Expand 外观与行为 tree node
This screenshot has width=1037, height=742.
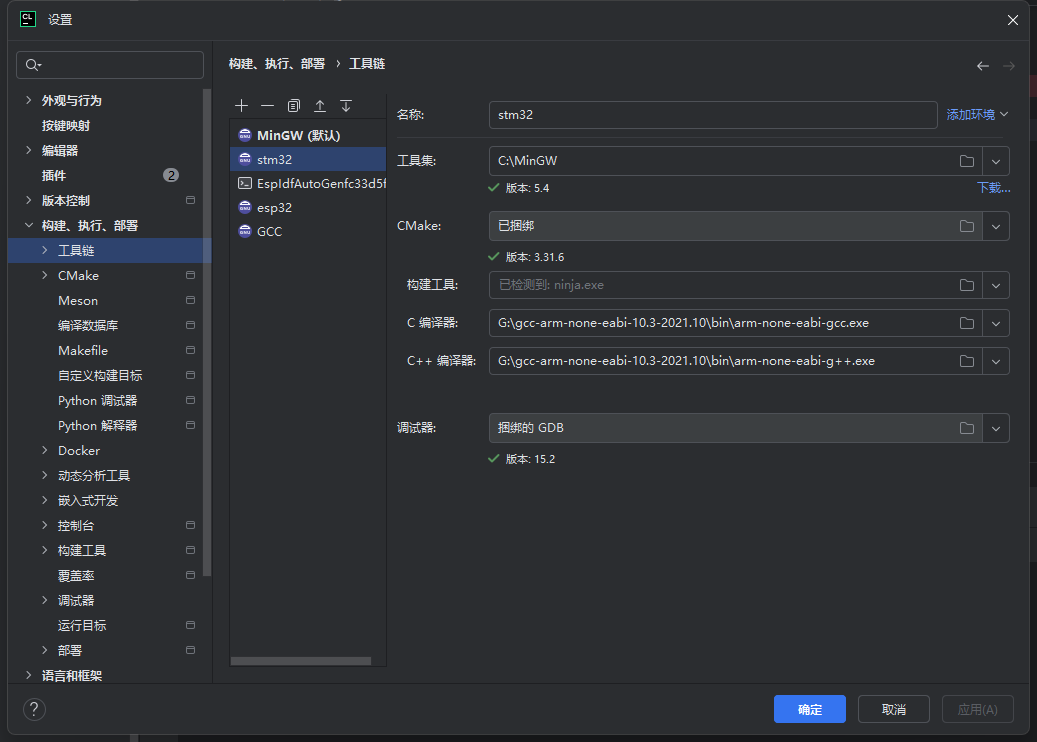[x=28, y=100]
